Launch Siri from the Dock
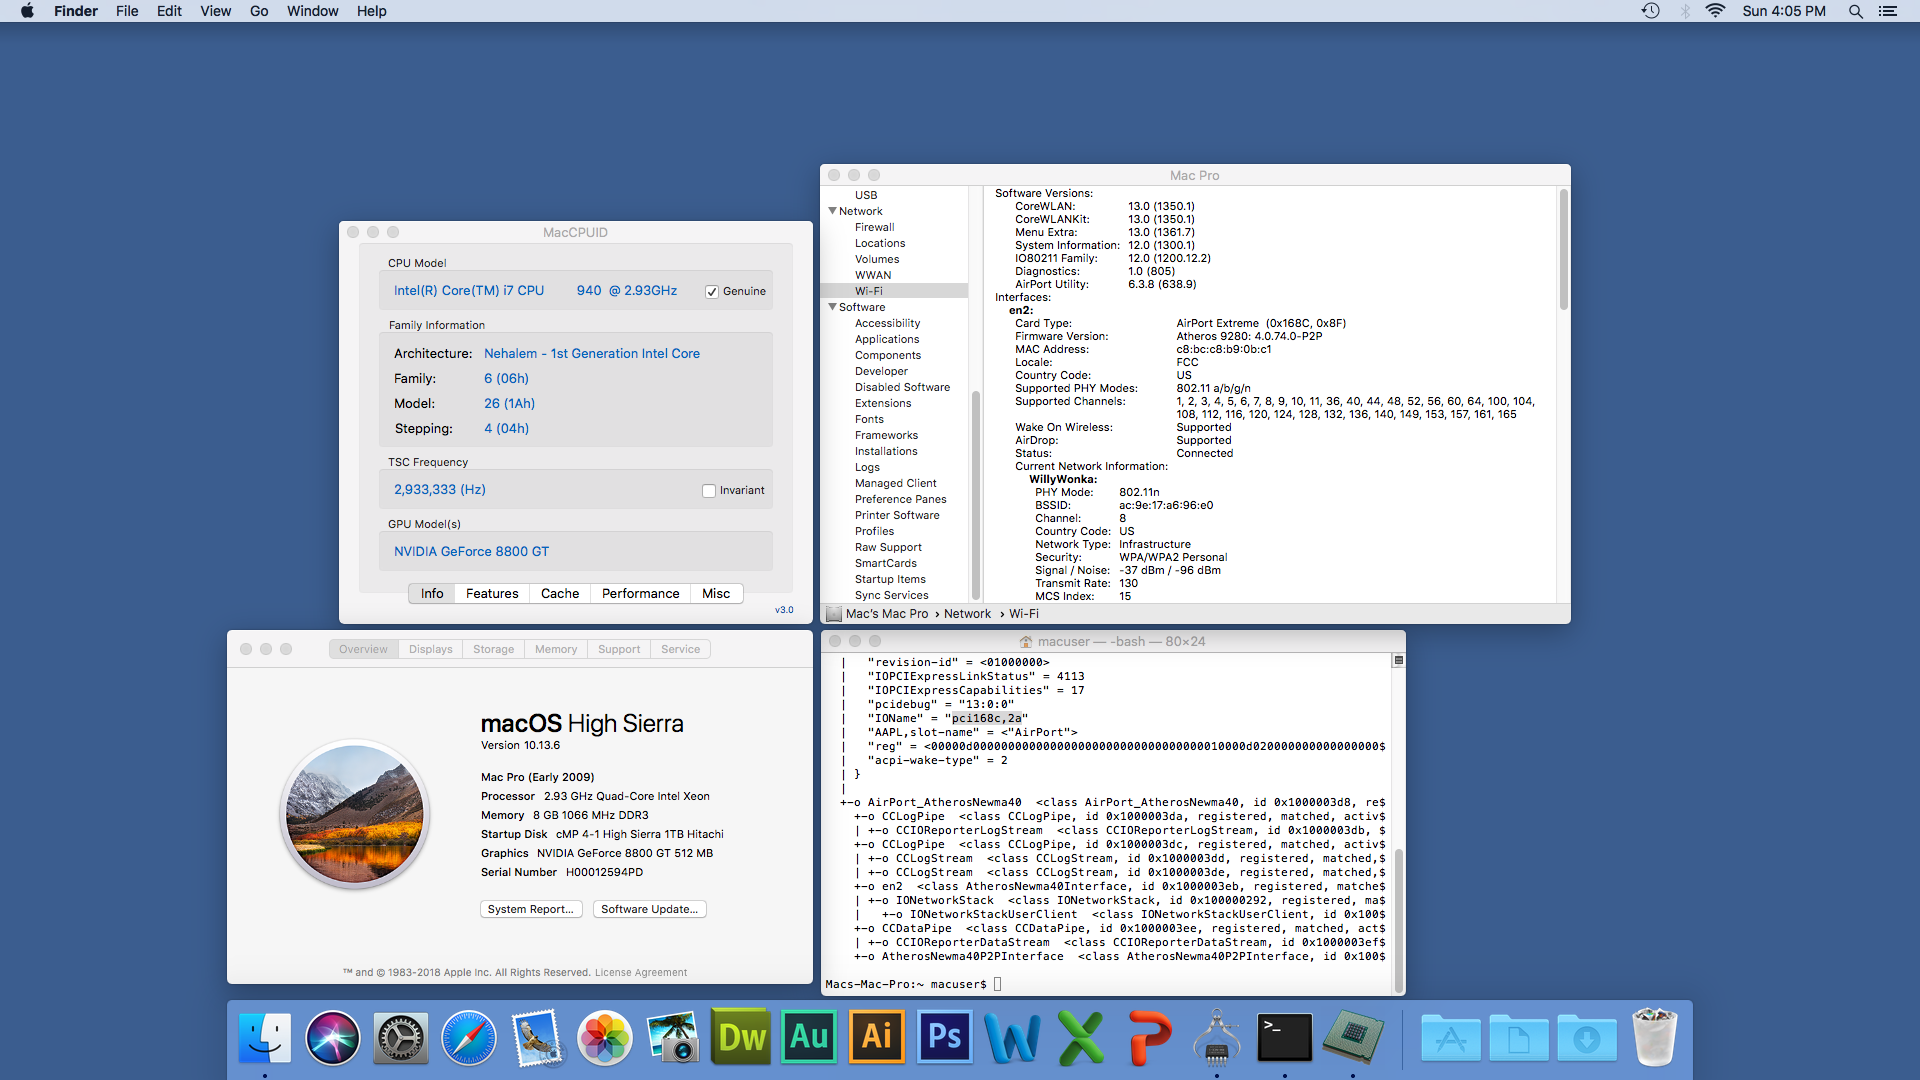This screenshot has height=1080, width=1920. point(333,1038)
